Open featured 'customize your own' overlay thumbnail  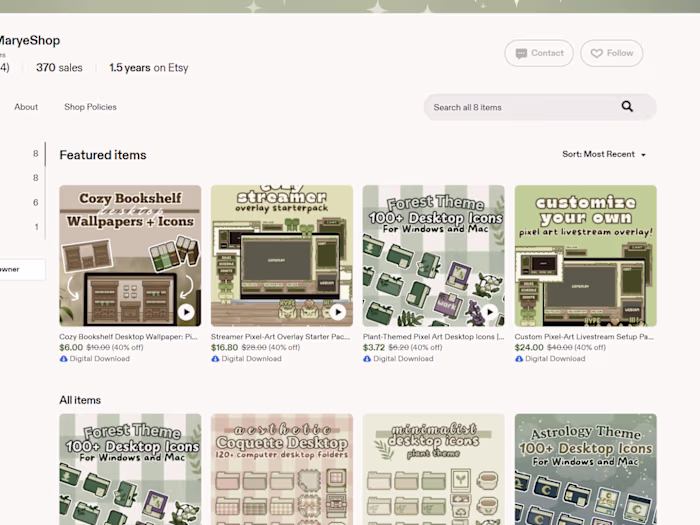tap(585, 256)
